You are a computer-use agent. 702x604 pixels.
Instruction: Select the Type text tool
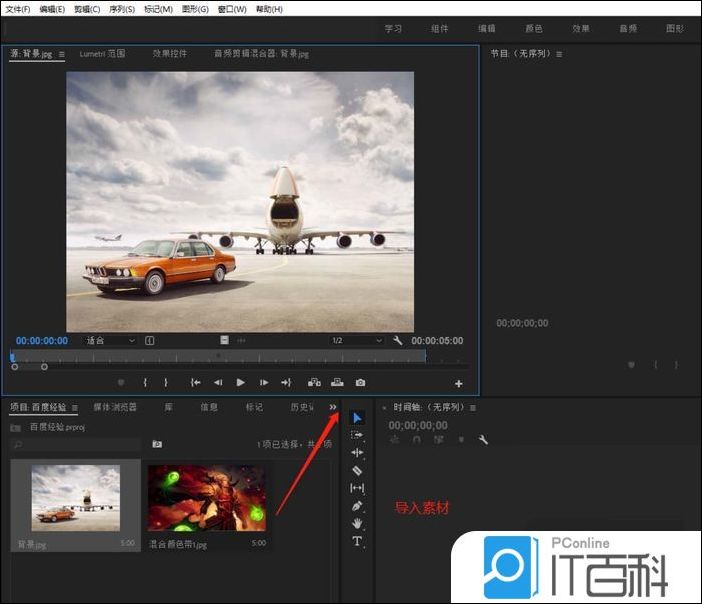pyautogui.click(x=358, y=541)
